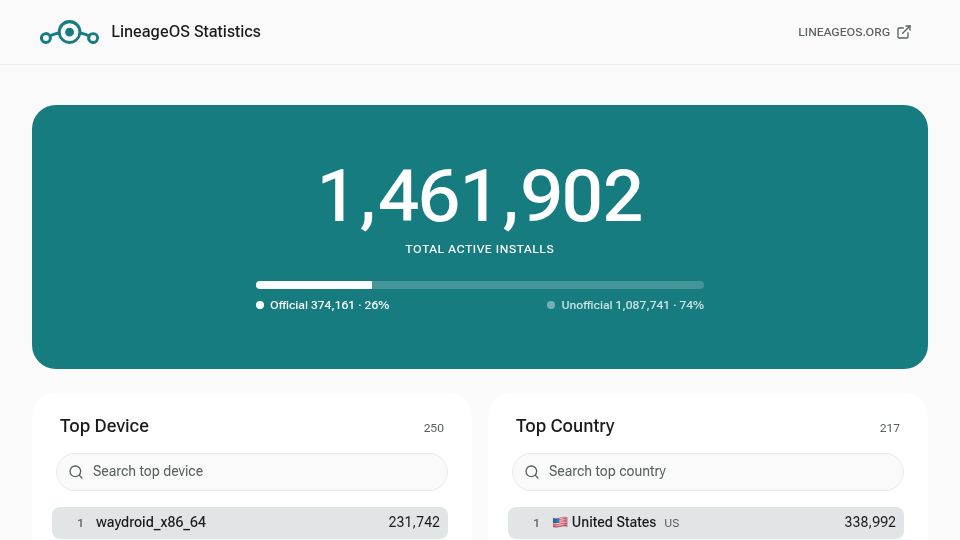Screen dimensions: 960x540
Task: Click the United States flag icon
Action: pyautogui.click(x=560, y=522)
